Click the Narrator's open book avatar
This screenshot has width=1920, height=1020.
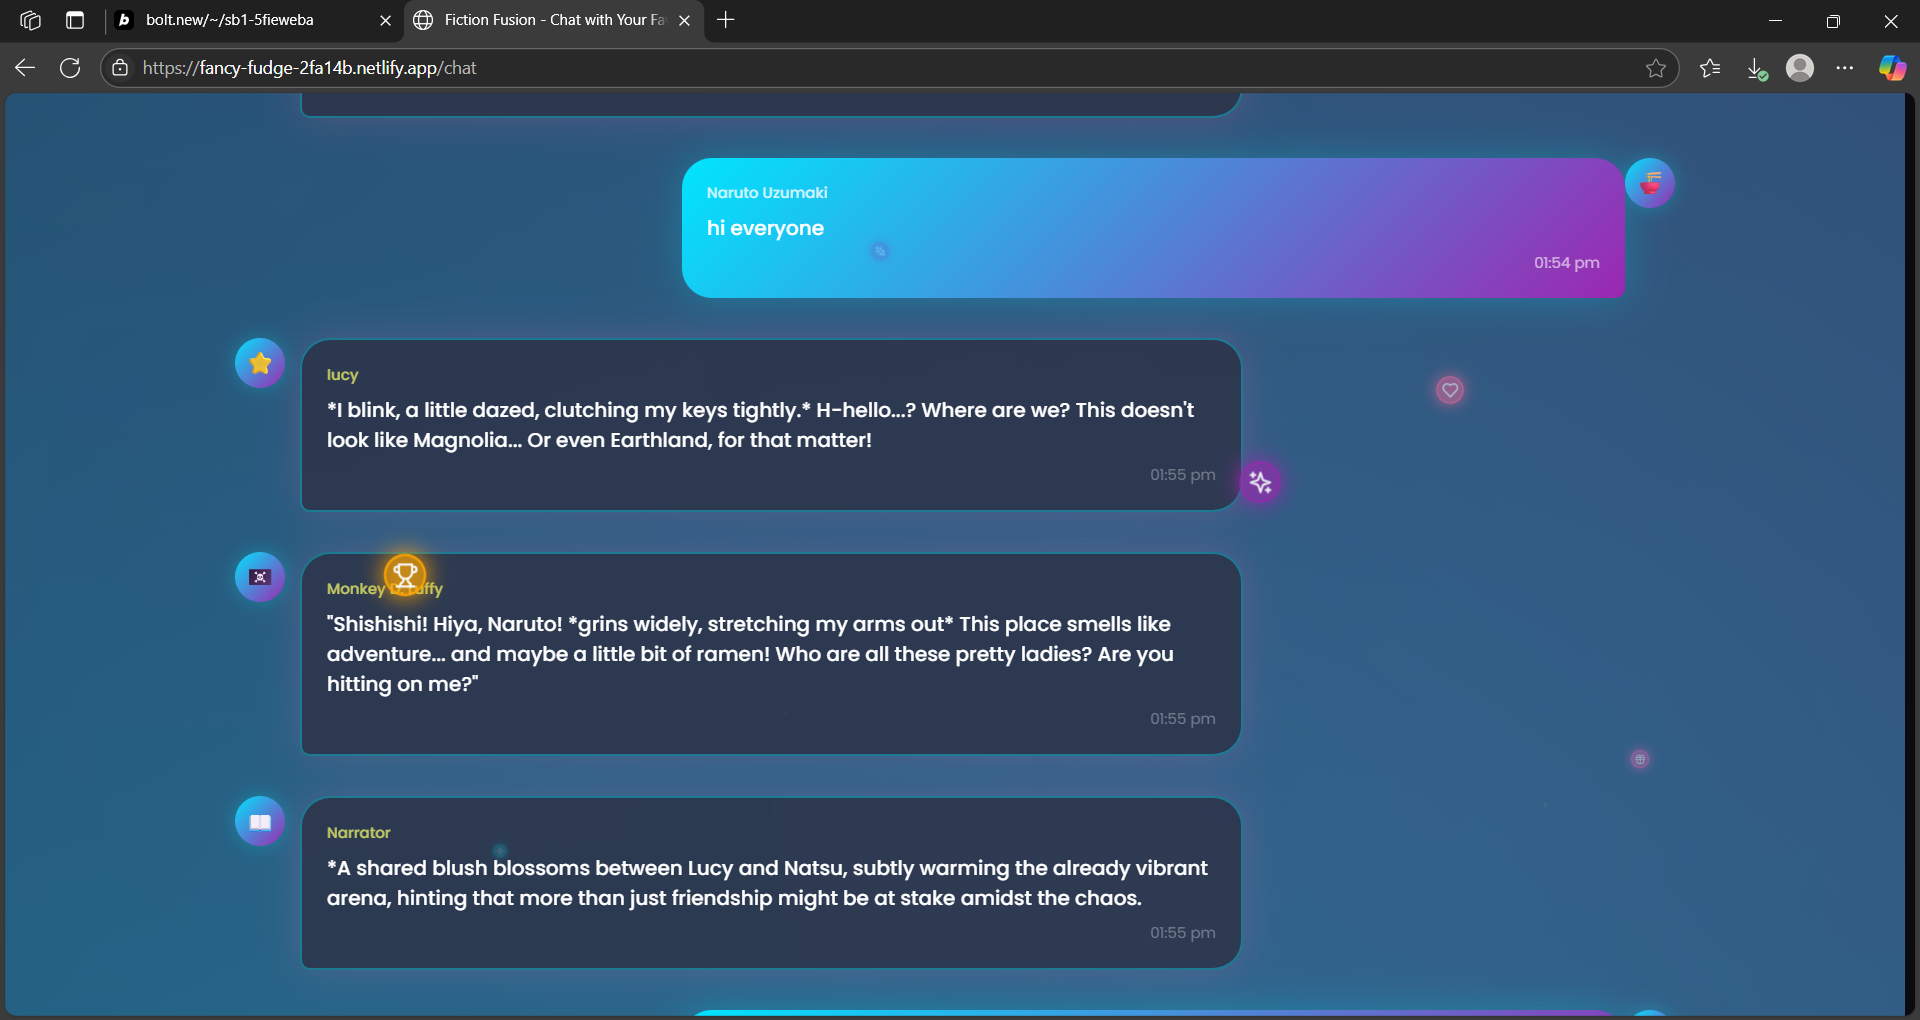[260, 821]
